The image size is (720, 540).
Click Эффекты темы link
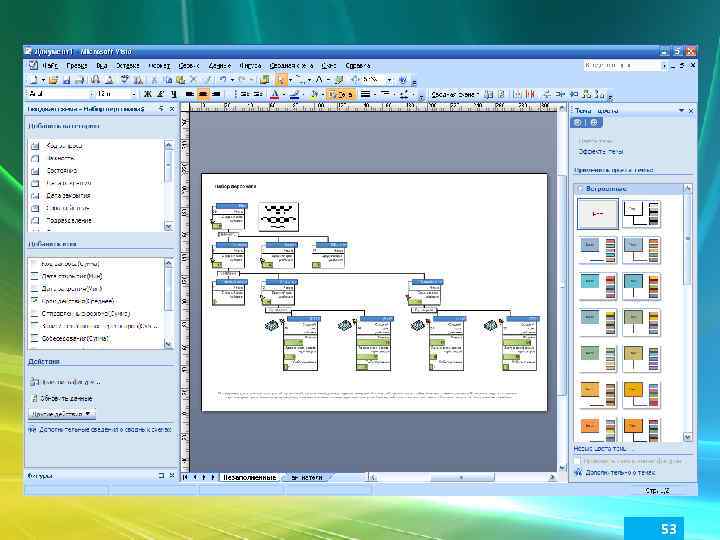click(x=601, y=151)
